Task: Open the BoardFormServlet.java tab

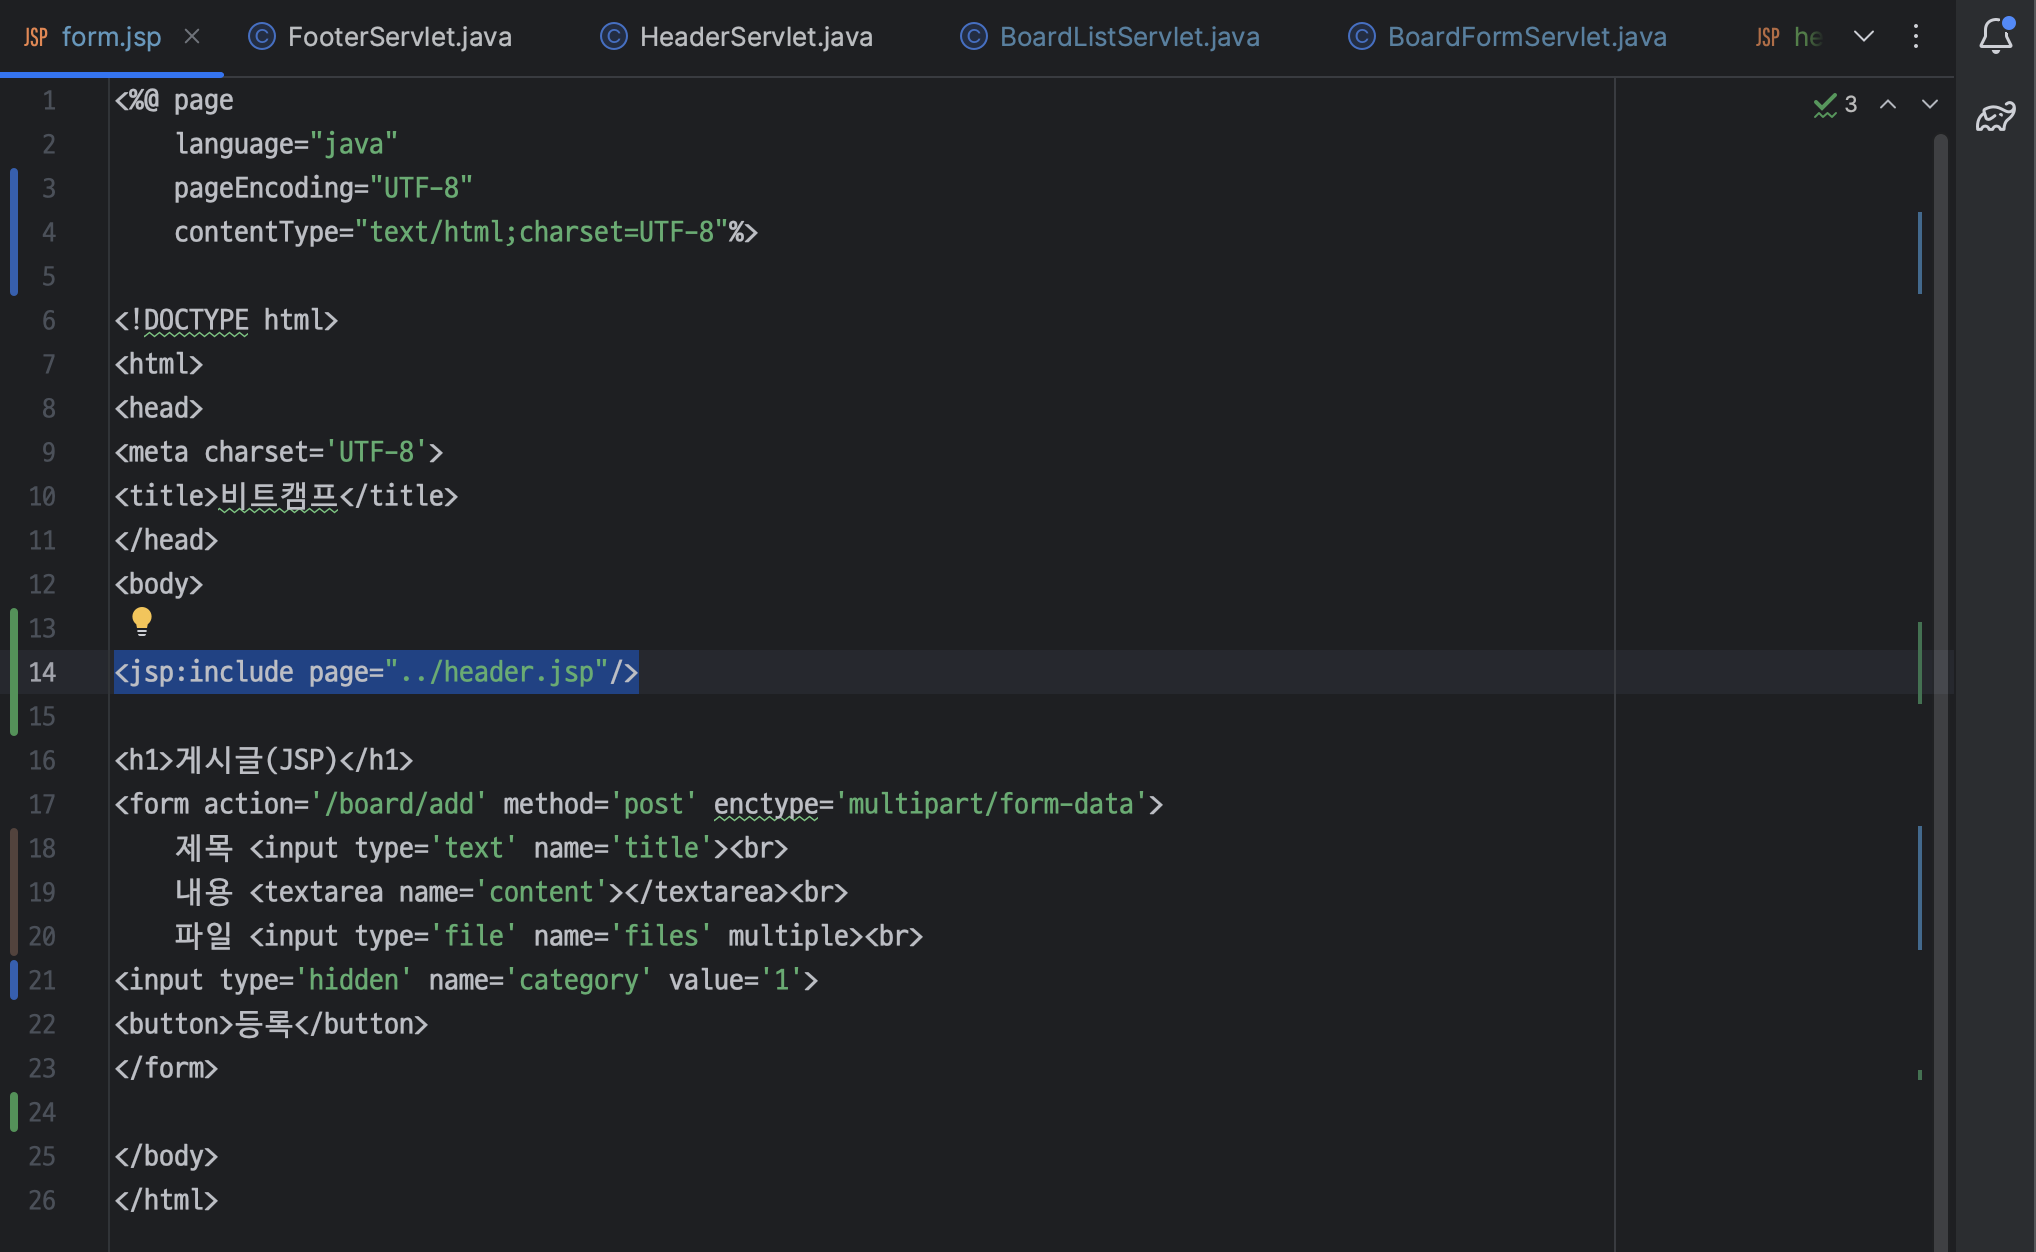Action: [1526, 37]
